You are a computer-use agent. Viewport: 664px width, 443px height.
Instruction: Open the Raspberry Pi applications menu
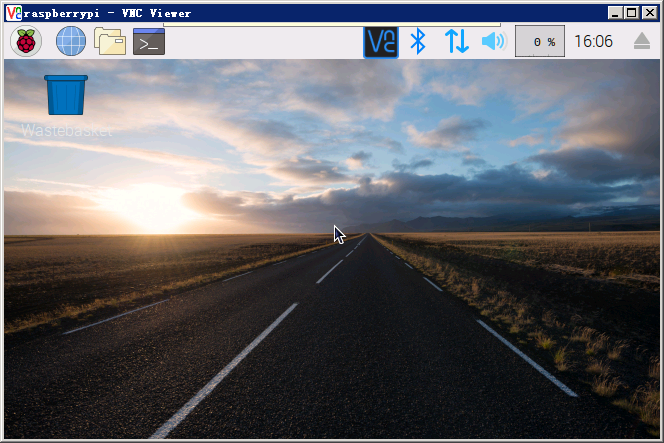click(x=26, y=41)
